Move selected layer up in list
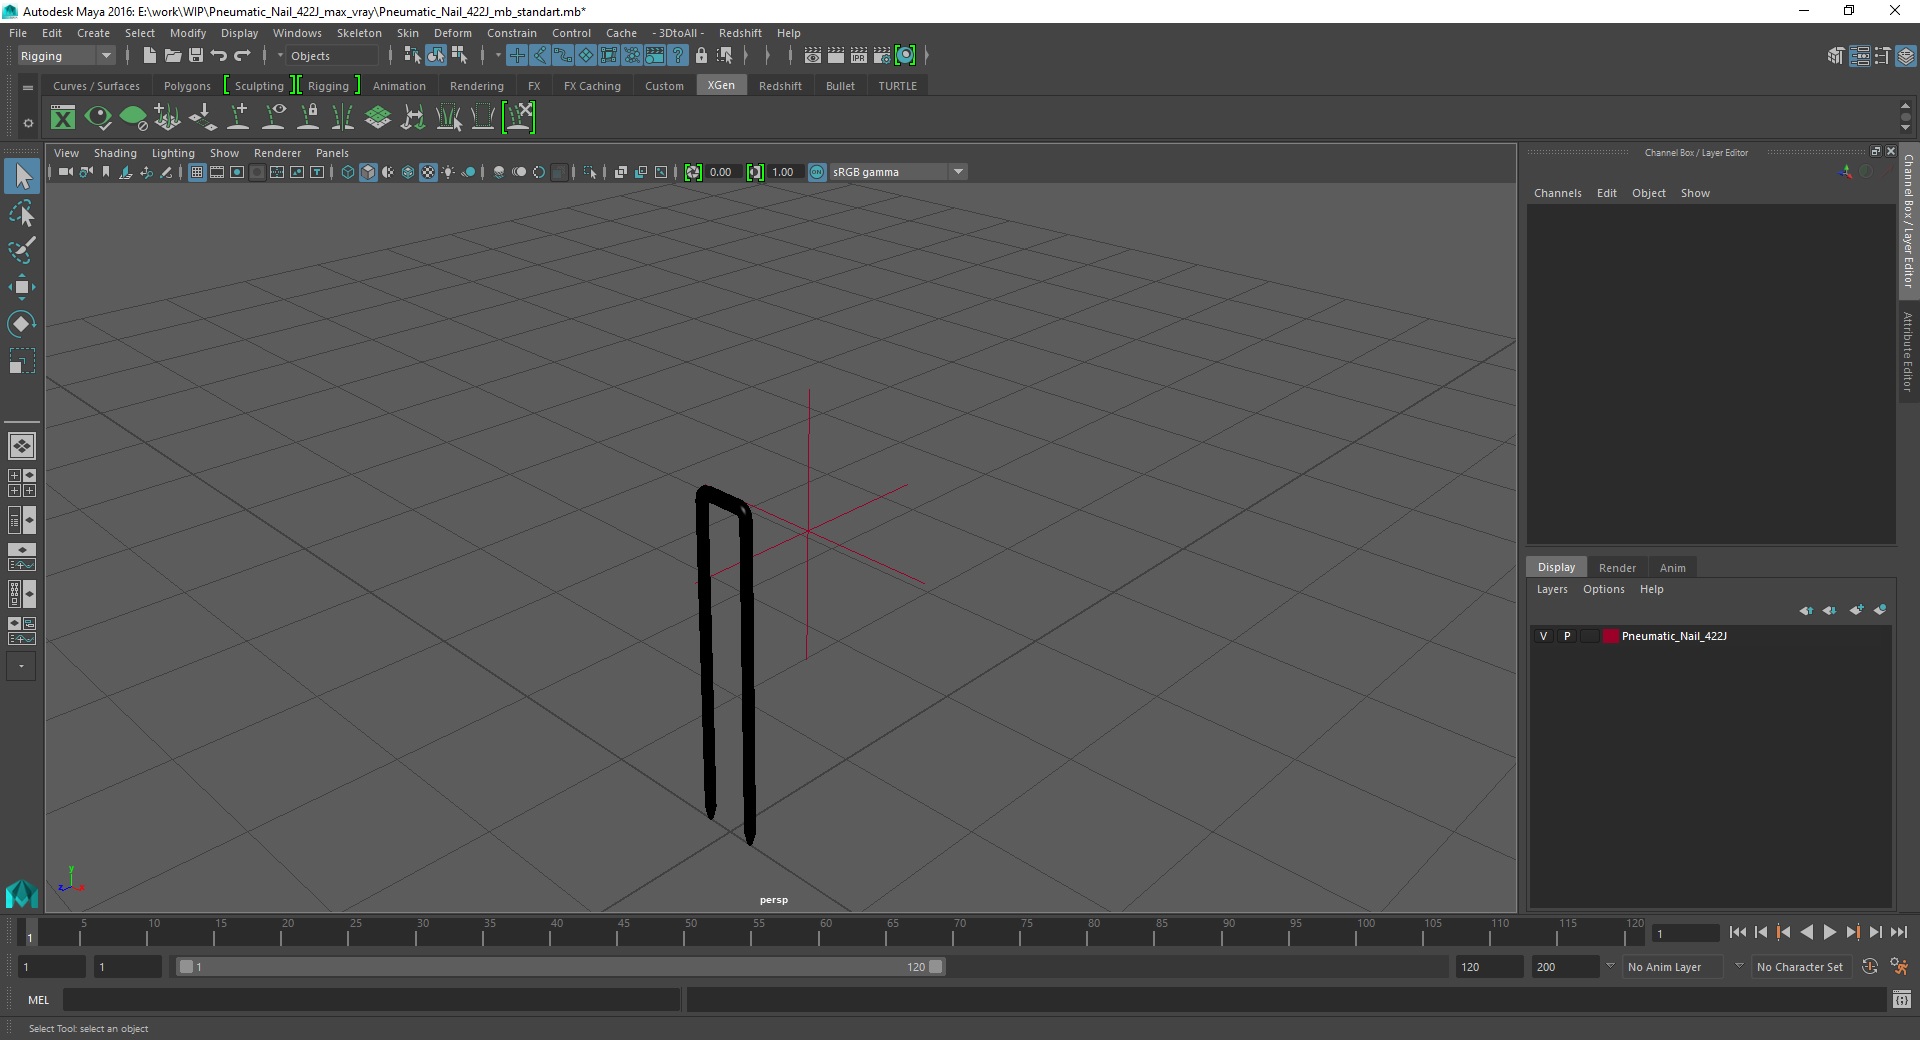Viewport: 1920px width, 1040px height. [1805, 610]
